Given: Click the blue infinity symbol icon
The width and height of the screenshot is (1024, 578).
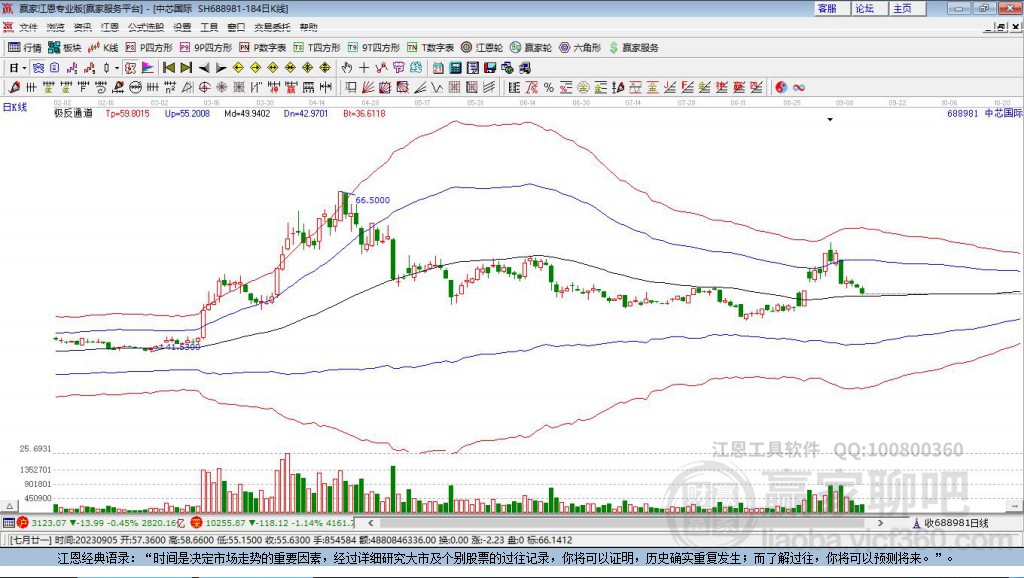Looking at the screenshot, I should 799,87.
